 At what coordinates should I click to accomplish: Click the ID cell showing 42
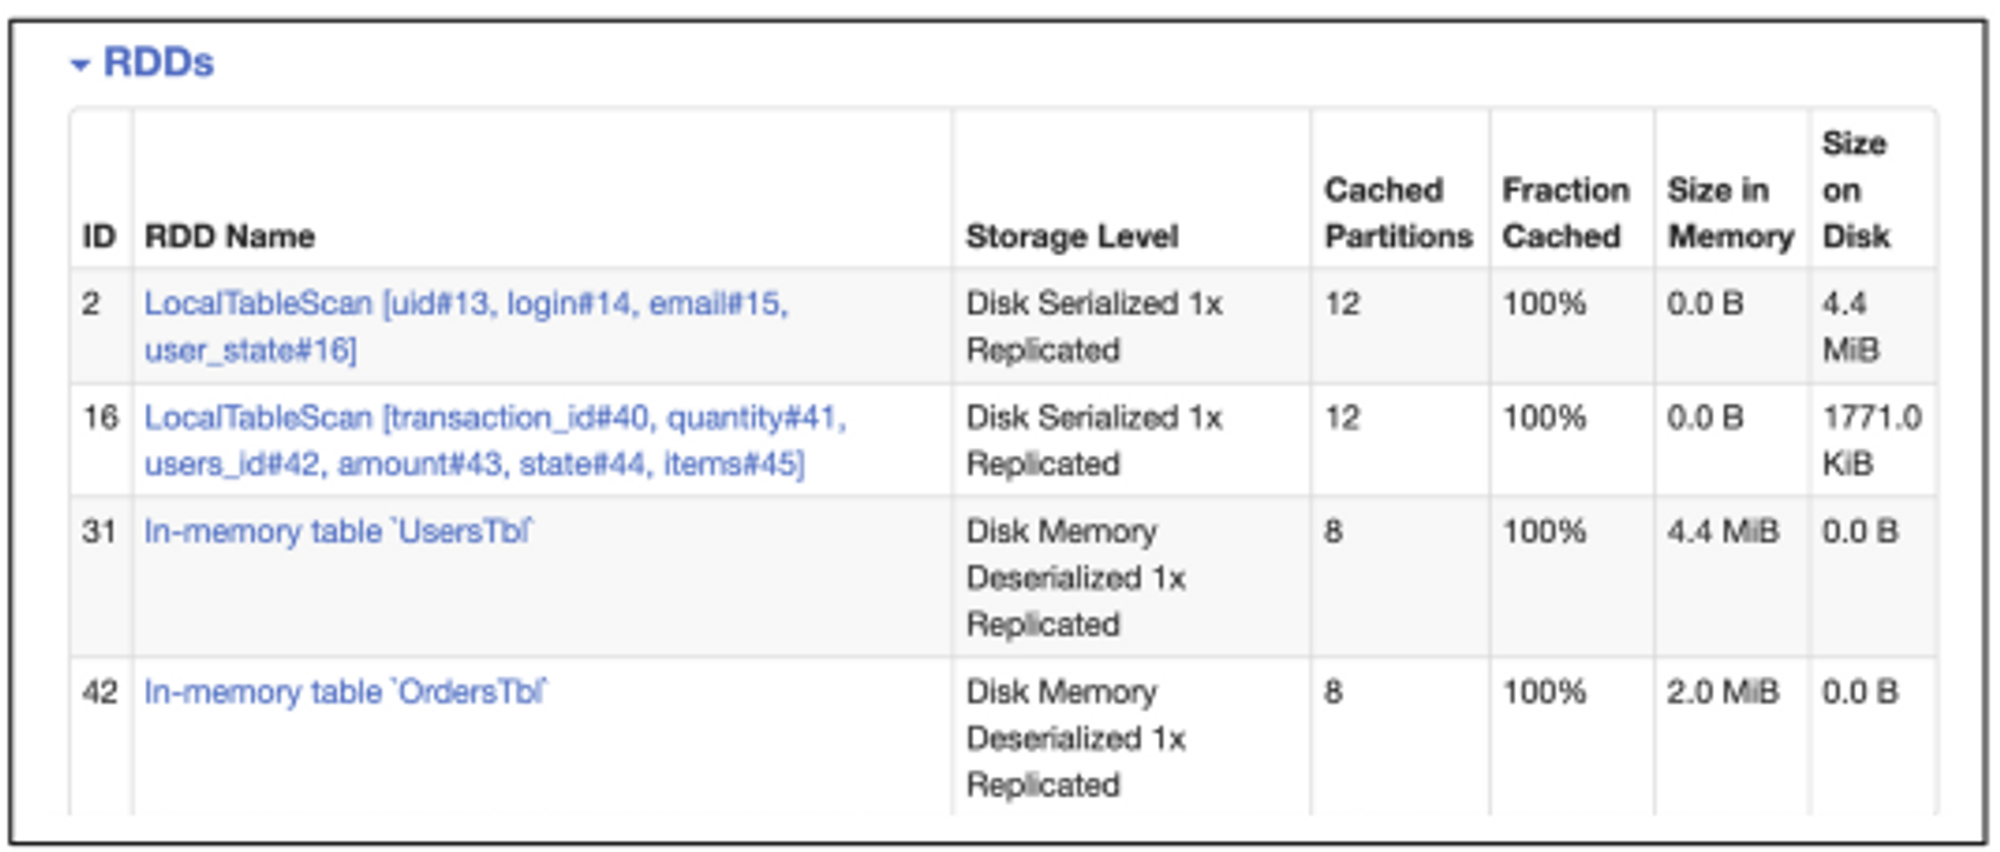100,692
